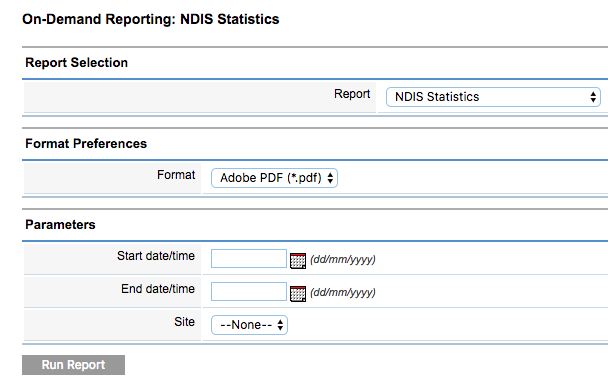Click the Site field label
608x385 pixels.
[184, 322]
